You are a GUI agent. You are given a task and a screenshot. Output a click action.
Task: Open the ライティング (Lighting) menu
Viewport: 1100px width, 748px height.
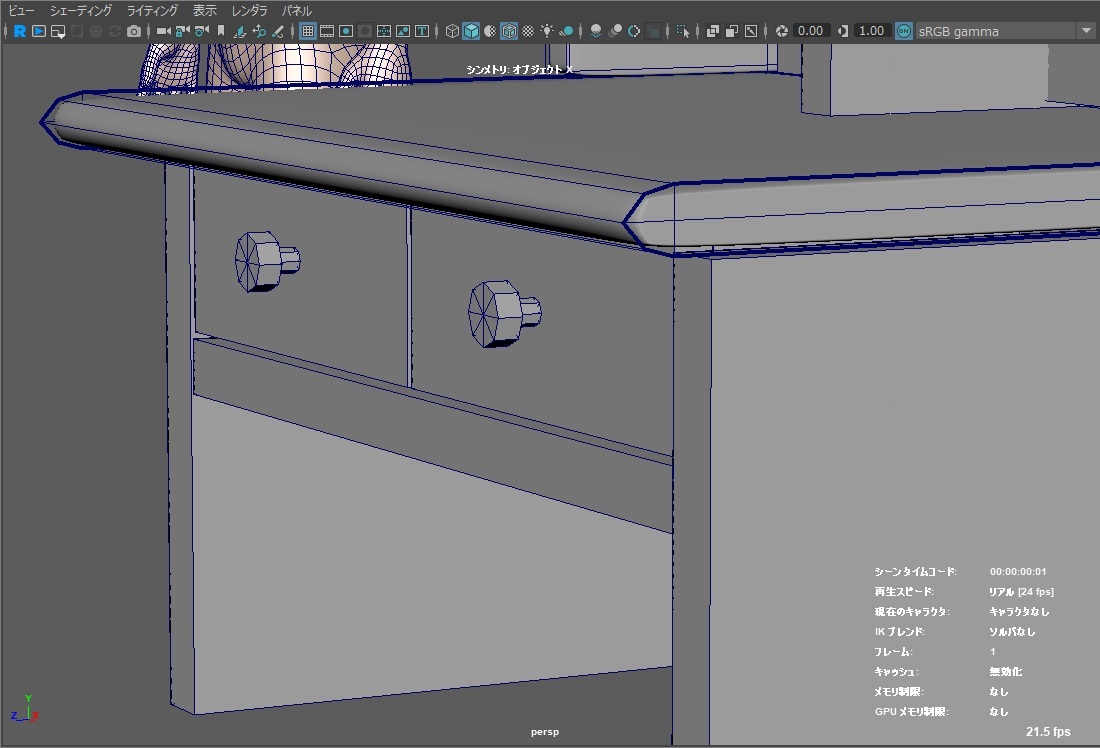pyautogui.click(x=152, y=10)
